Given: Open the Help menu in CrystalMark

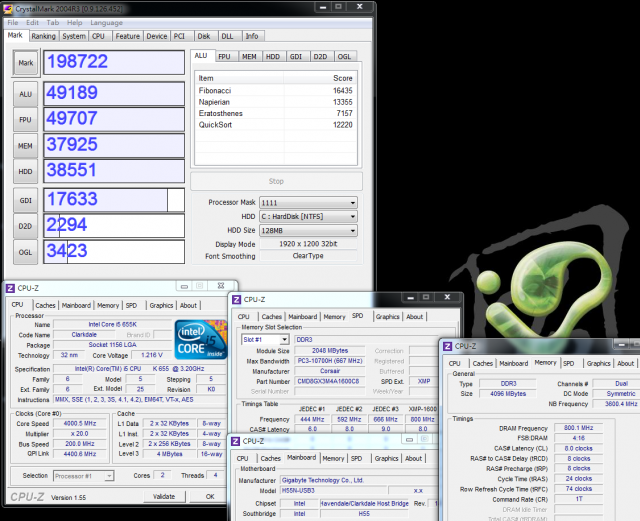Looking at the screenshot, I should pyautogui.click(x=75, y=22).
